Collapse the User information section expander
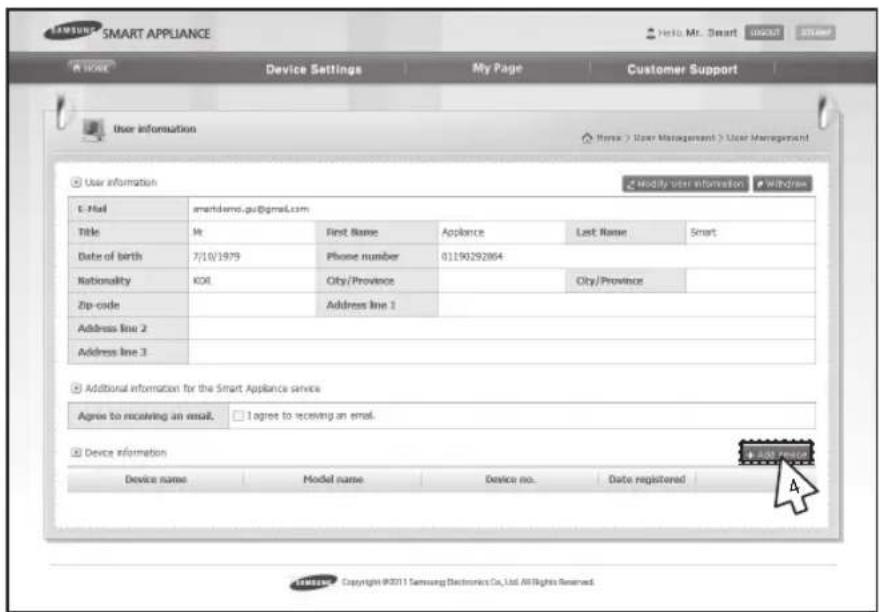The height and width of the screenshot is (612, 879). (x=74, y=182)
